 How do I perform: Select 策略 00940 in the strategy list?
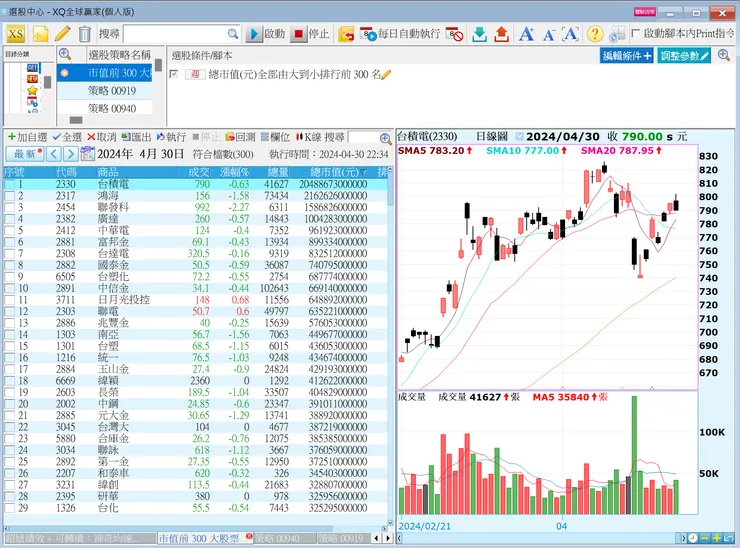pos(105,109)
